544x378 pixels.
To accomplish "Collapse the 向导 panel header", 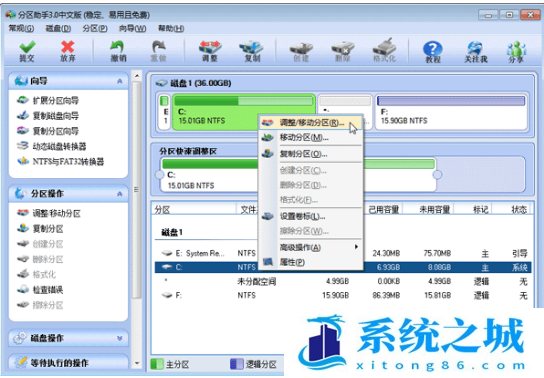I will point(119,81).
